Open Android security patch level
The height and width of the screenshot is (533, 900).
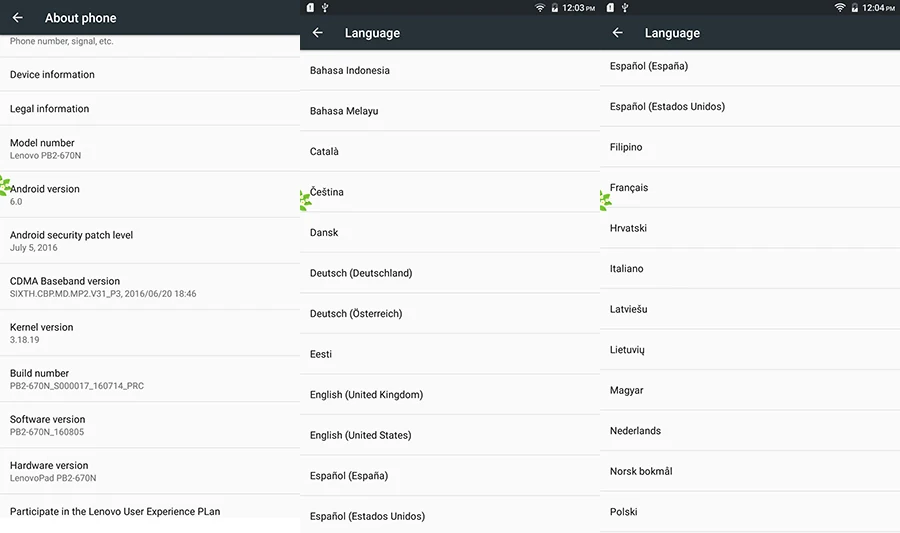150,241
